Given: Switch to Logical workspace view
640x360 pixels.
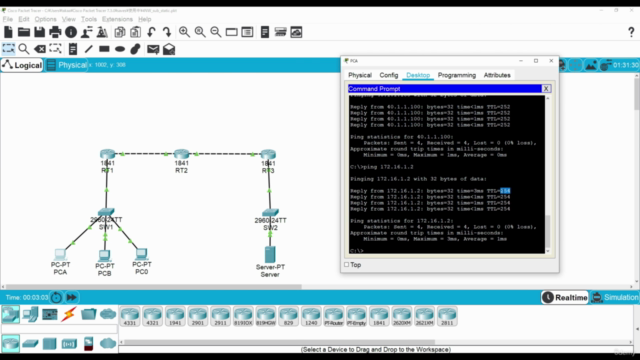Looking at the screenshot, I should coord(22,65).
